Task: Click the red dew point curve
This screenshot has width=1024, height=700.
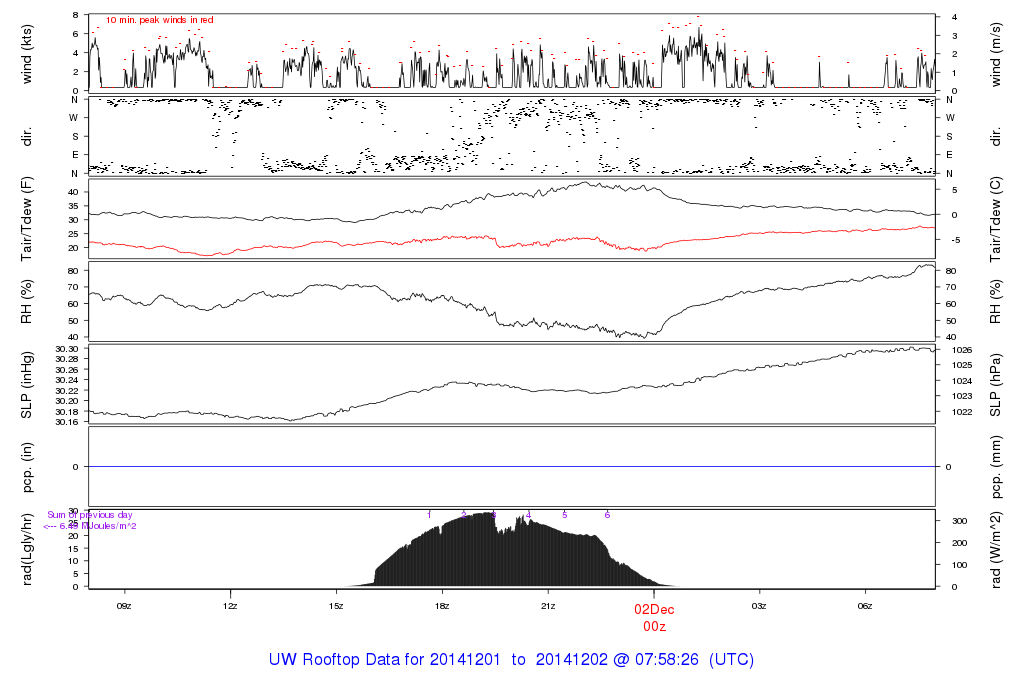Action: (512, 242)
